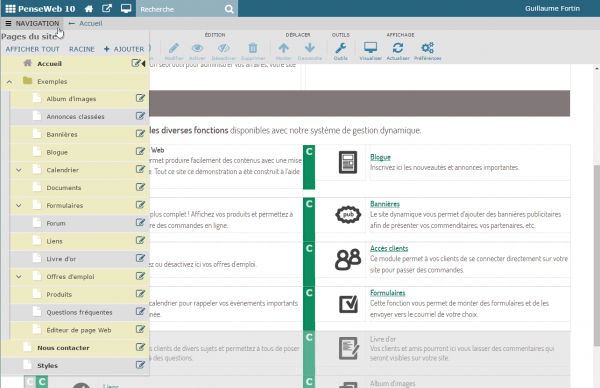Edit Styles page icon
Image resolution: width=600 pixels, height=388 pixels.
pyautogui.click(x=140, y=365)
